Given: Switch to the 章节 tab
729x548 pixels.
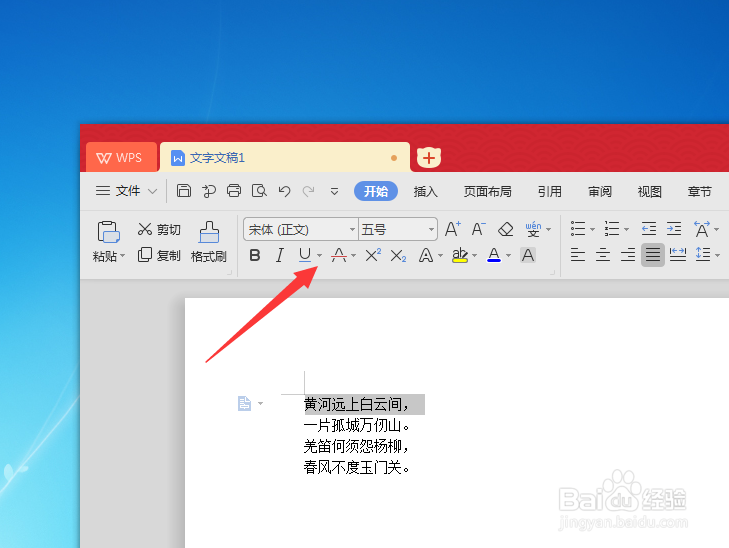Looking at the screenshot, I should point(699,191).
